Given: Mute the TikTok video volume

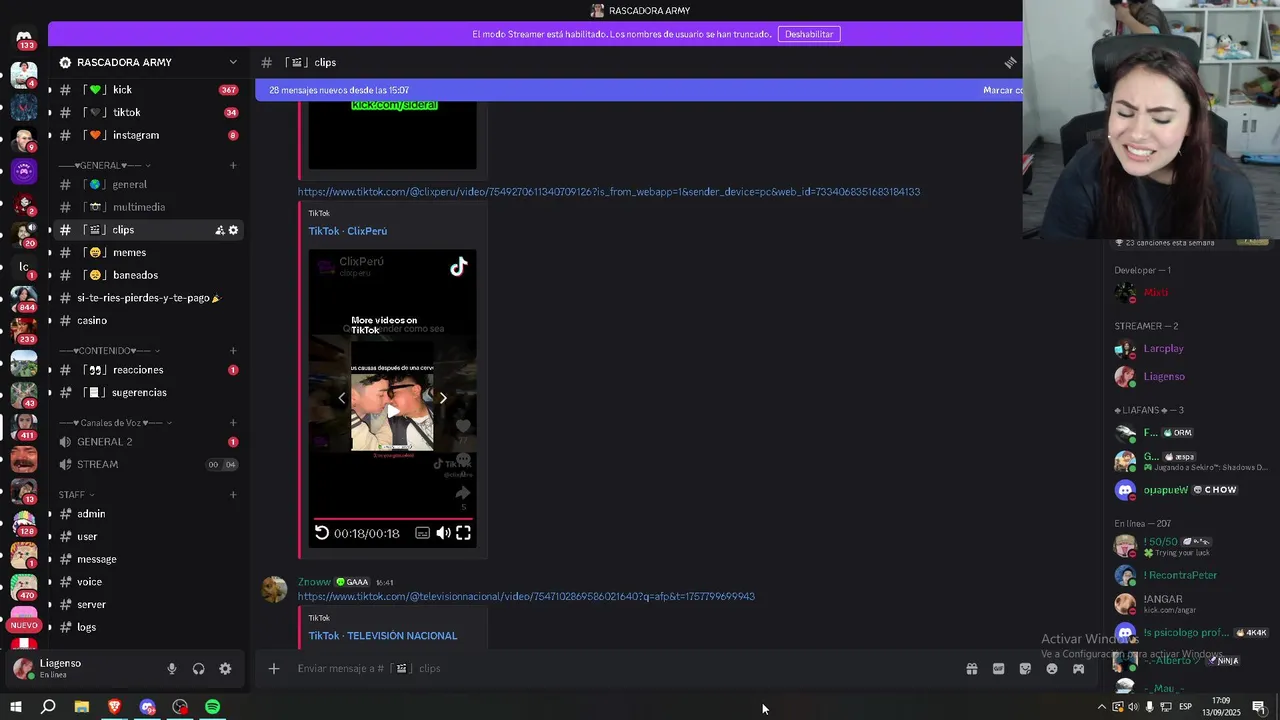Looking at the screenshot, I should tap(443, 533).
